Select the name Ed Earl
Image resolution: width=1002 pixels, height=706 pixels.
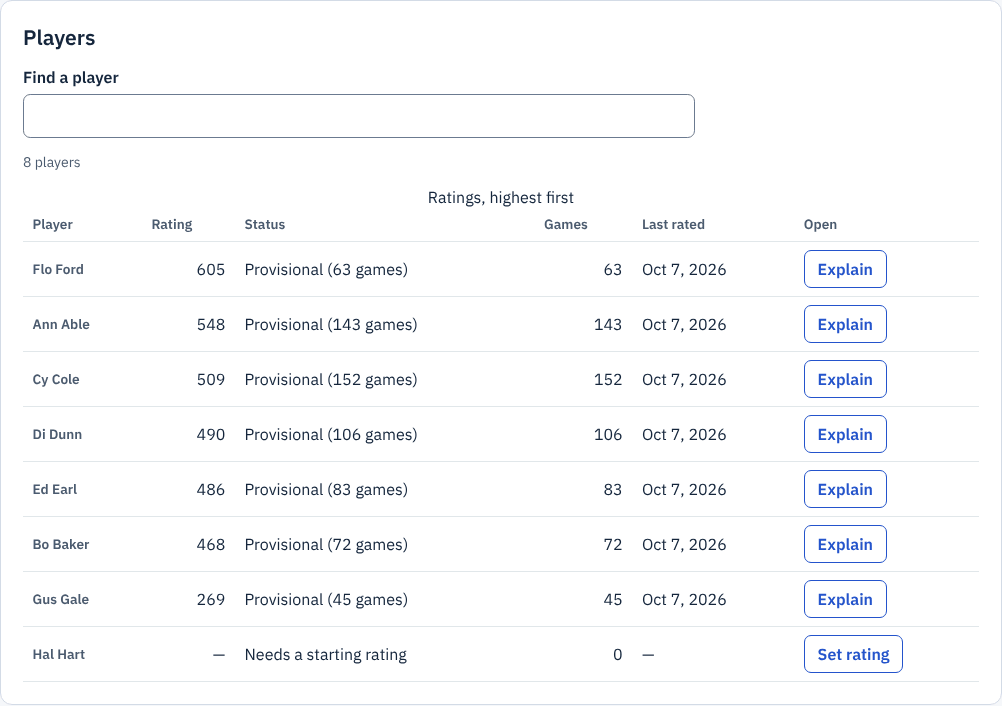55,489
